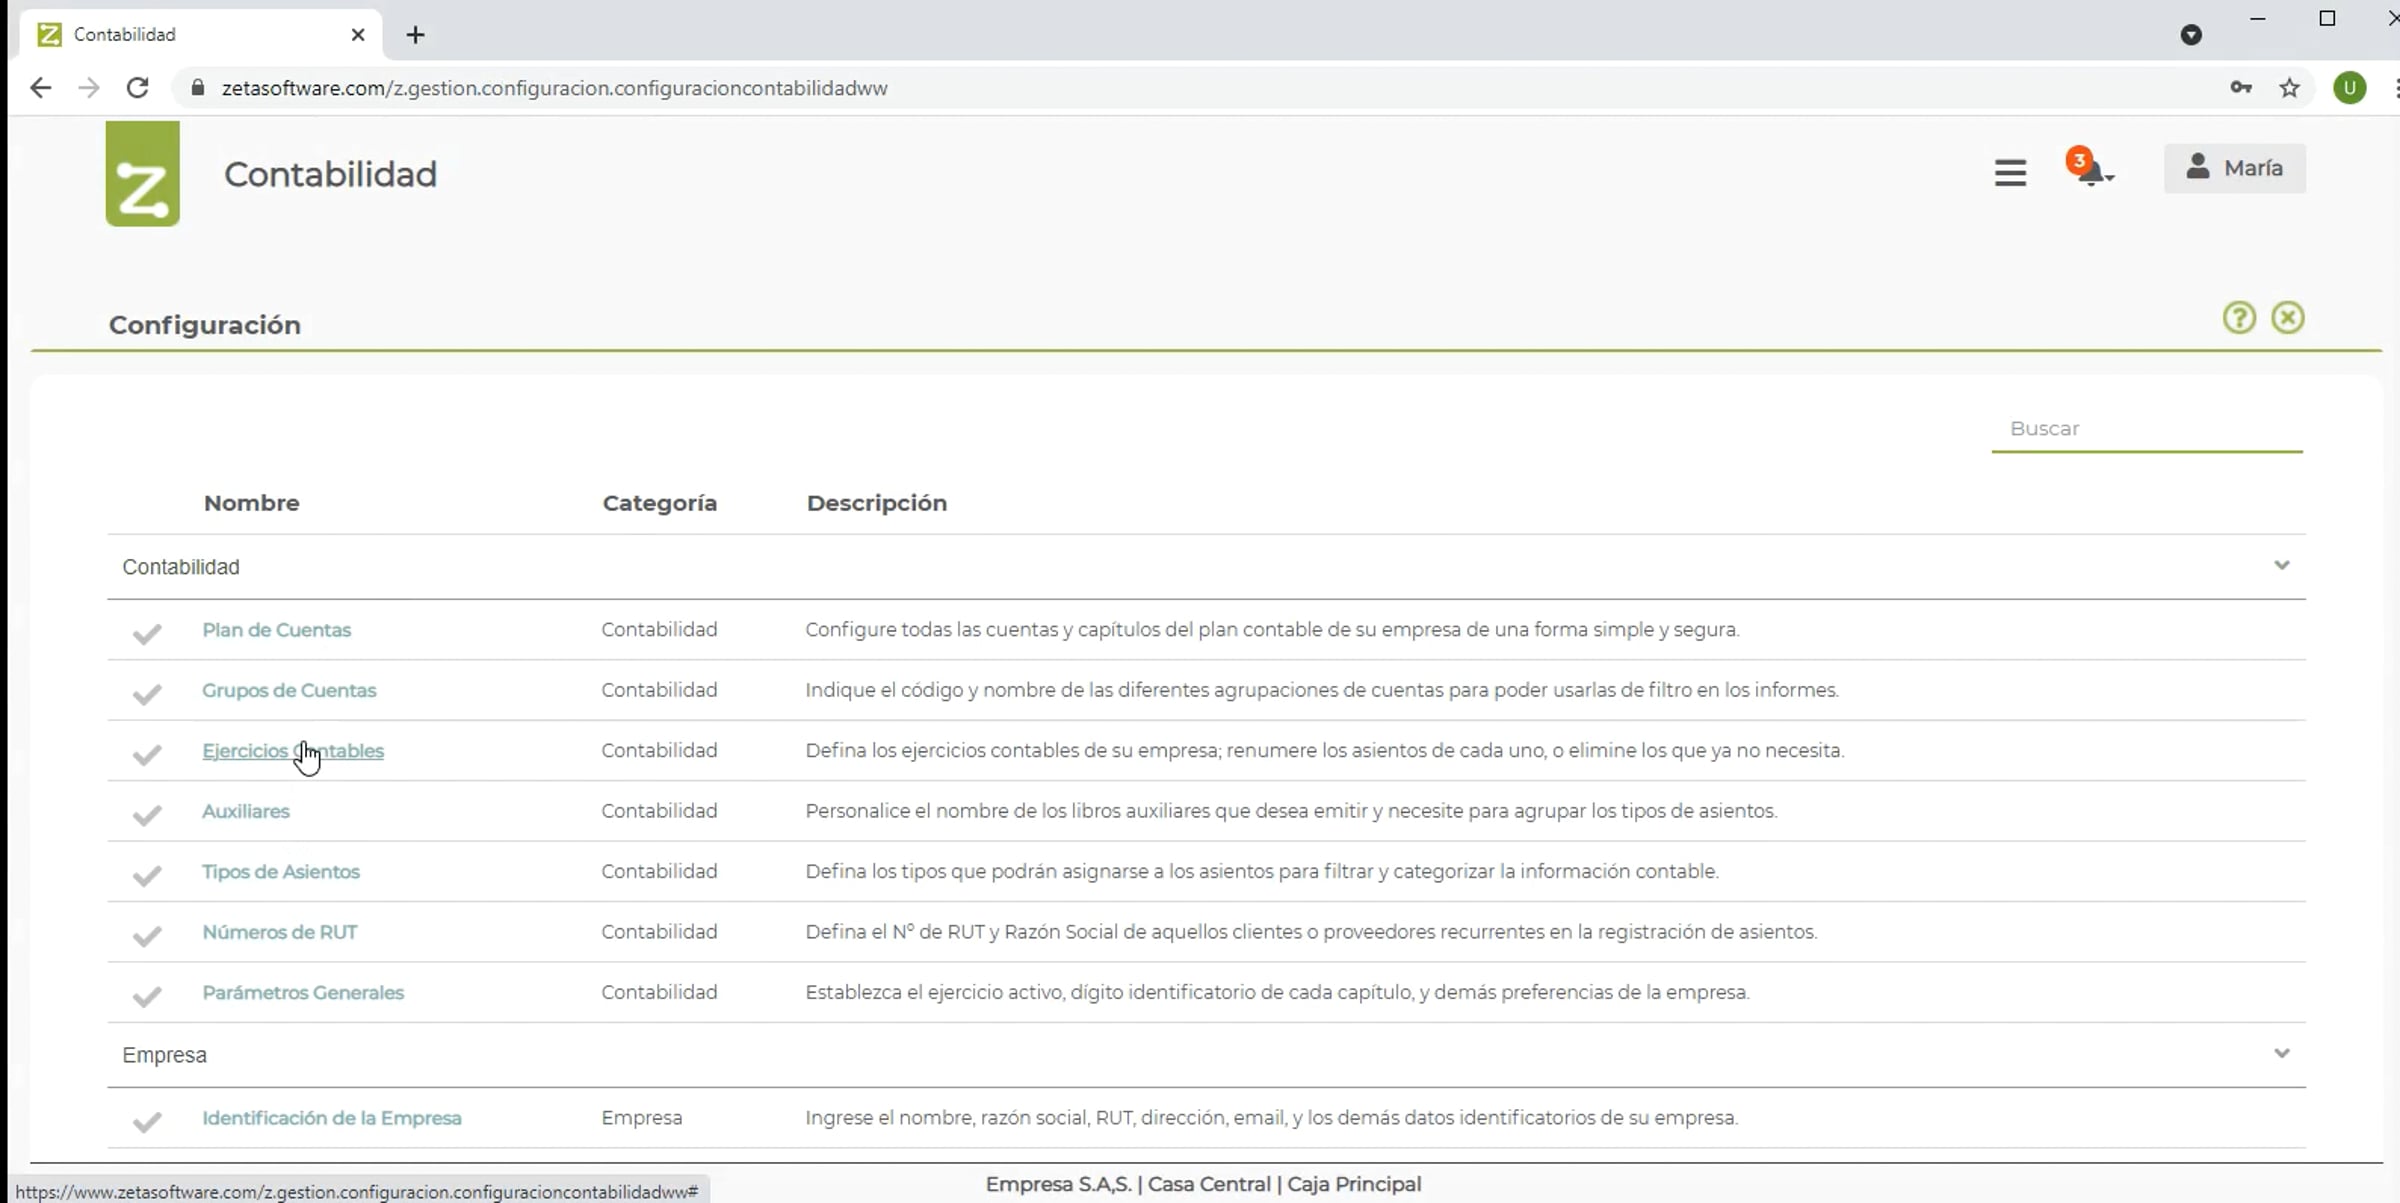Toggle the checkmark beside Auxiliares
This screenshot has width=2400, height=1203.
(147, 815)
